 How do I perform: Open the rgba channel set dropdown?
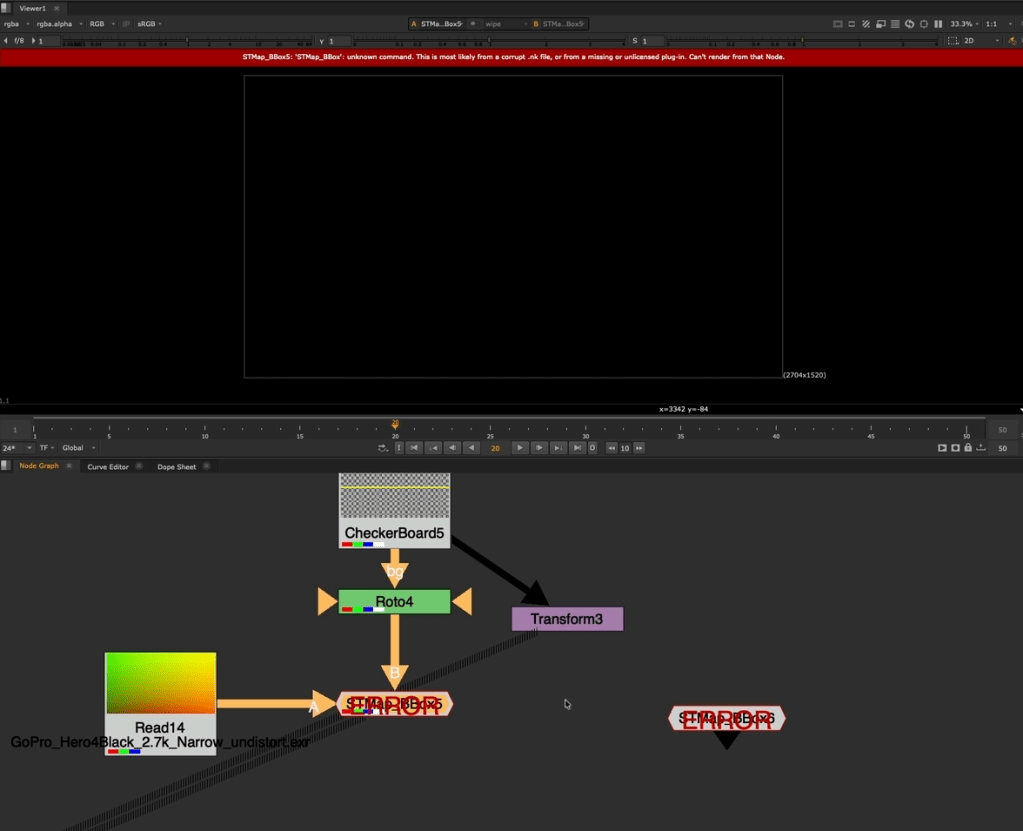click(x=16, y=24)
